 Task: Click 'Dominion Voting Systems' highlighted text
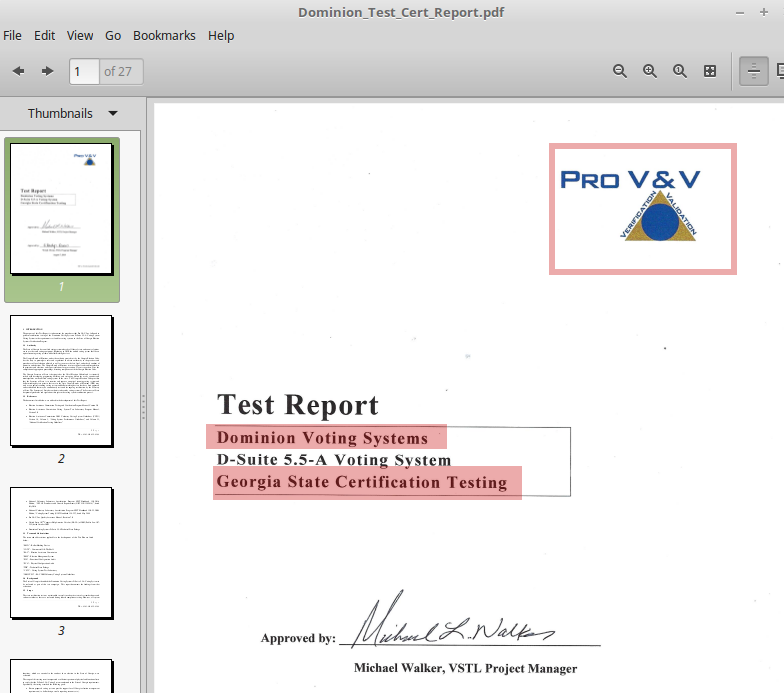click(322, 438)
